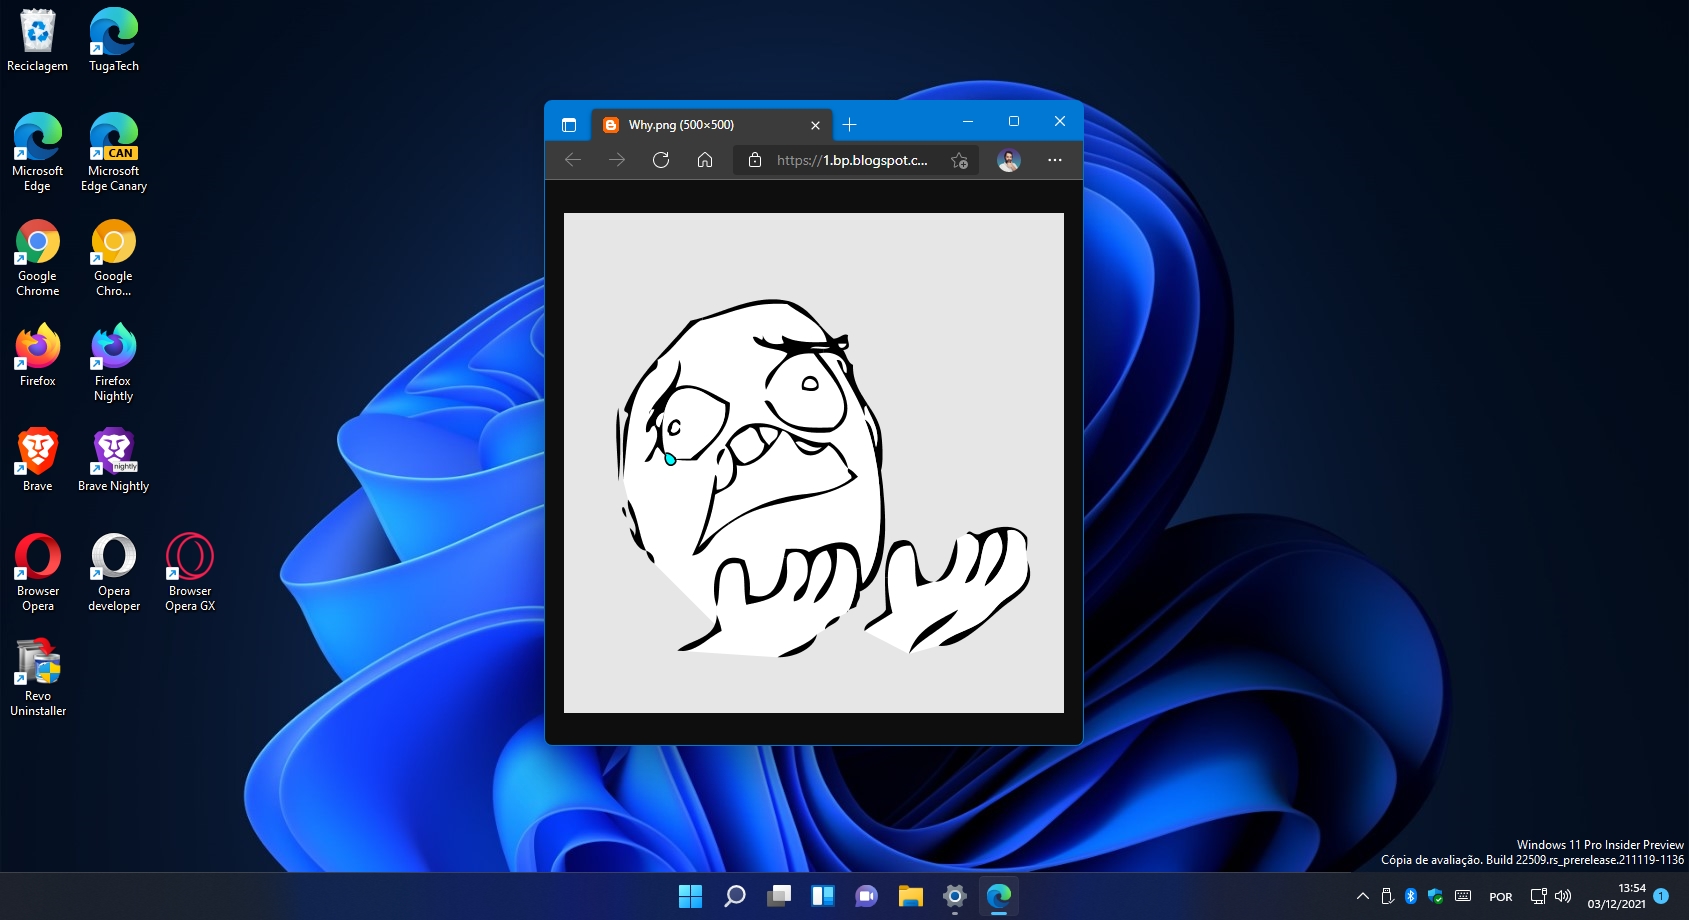
Task: Click the Bluetooth tray icon
Action: (1411, 896)
